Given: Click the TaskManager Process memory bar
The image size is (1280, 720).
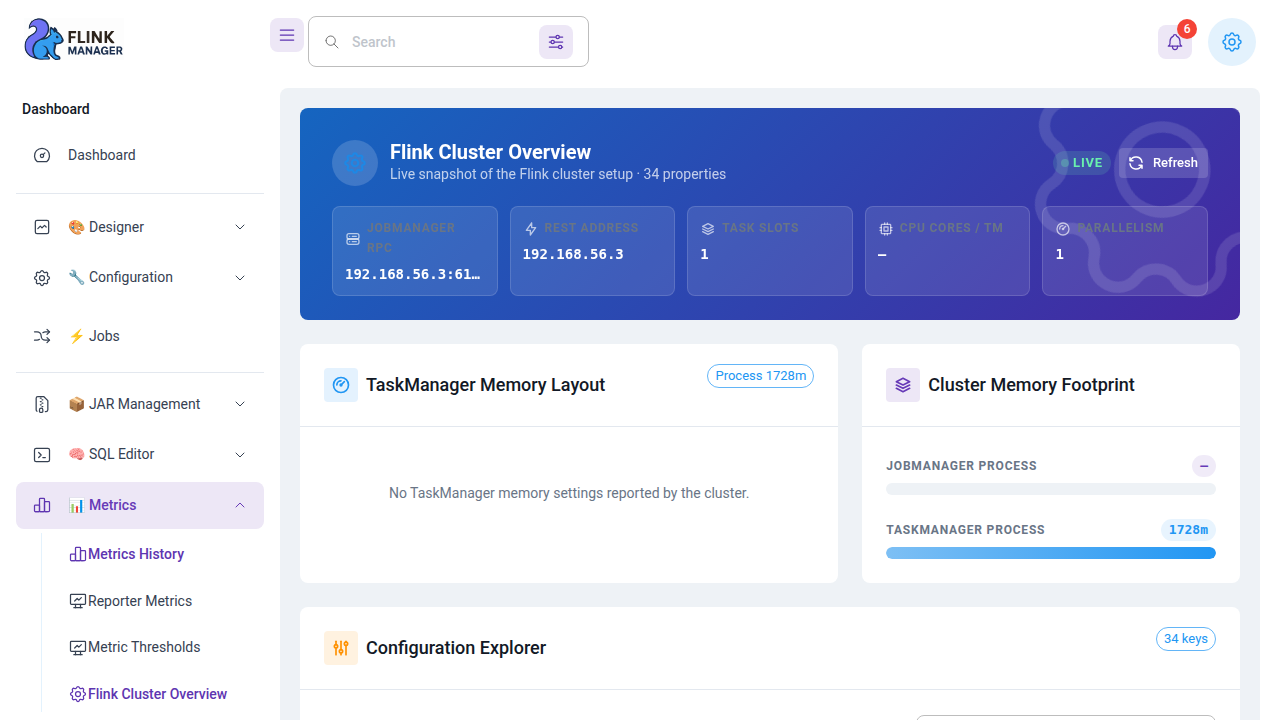Looking at the screenshot, I should [1051, 553].
